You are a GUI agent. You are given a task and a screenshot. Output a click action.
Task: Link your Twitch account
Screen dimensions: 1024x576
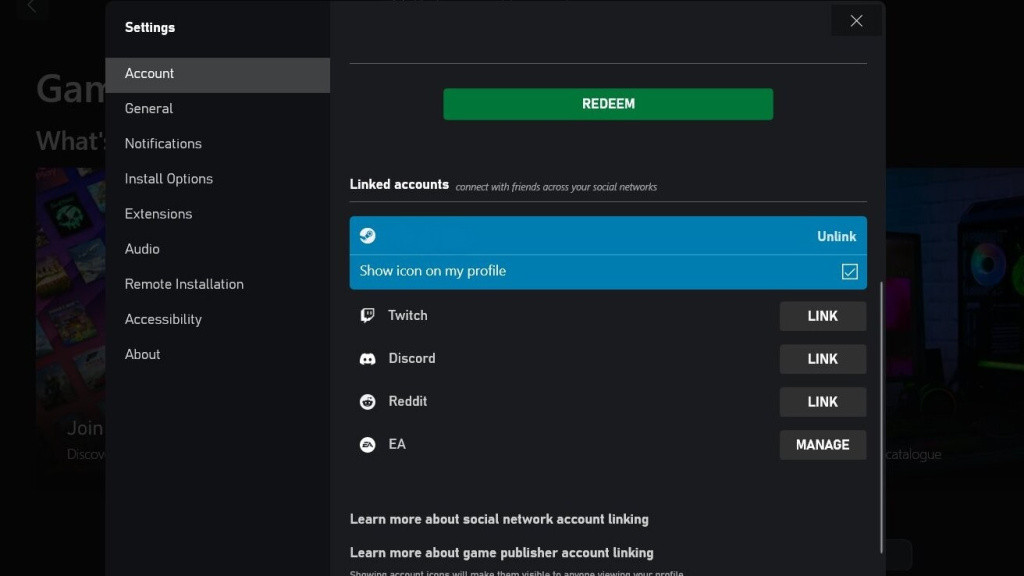tap(822, 316)
